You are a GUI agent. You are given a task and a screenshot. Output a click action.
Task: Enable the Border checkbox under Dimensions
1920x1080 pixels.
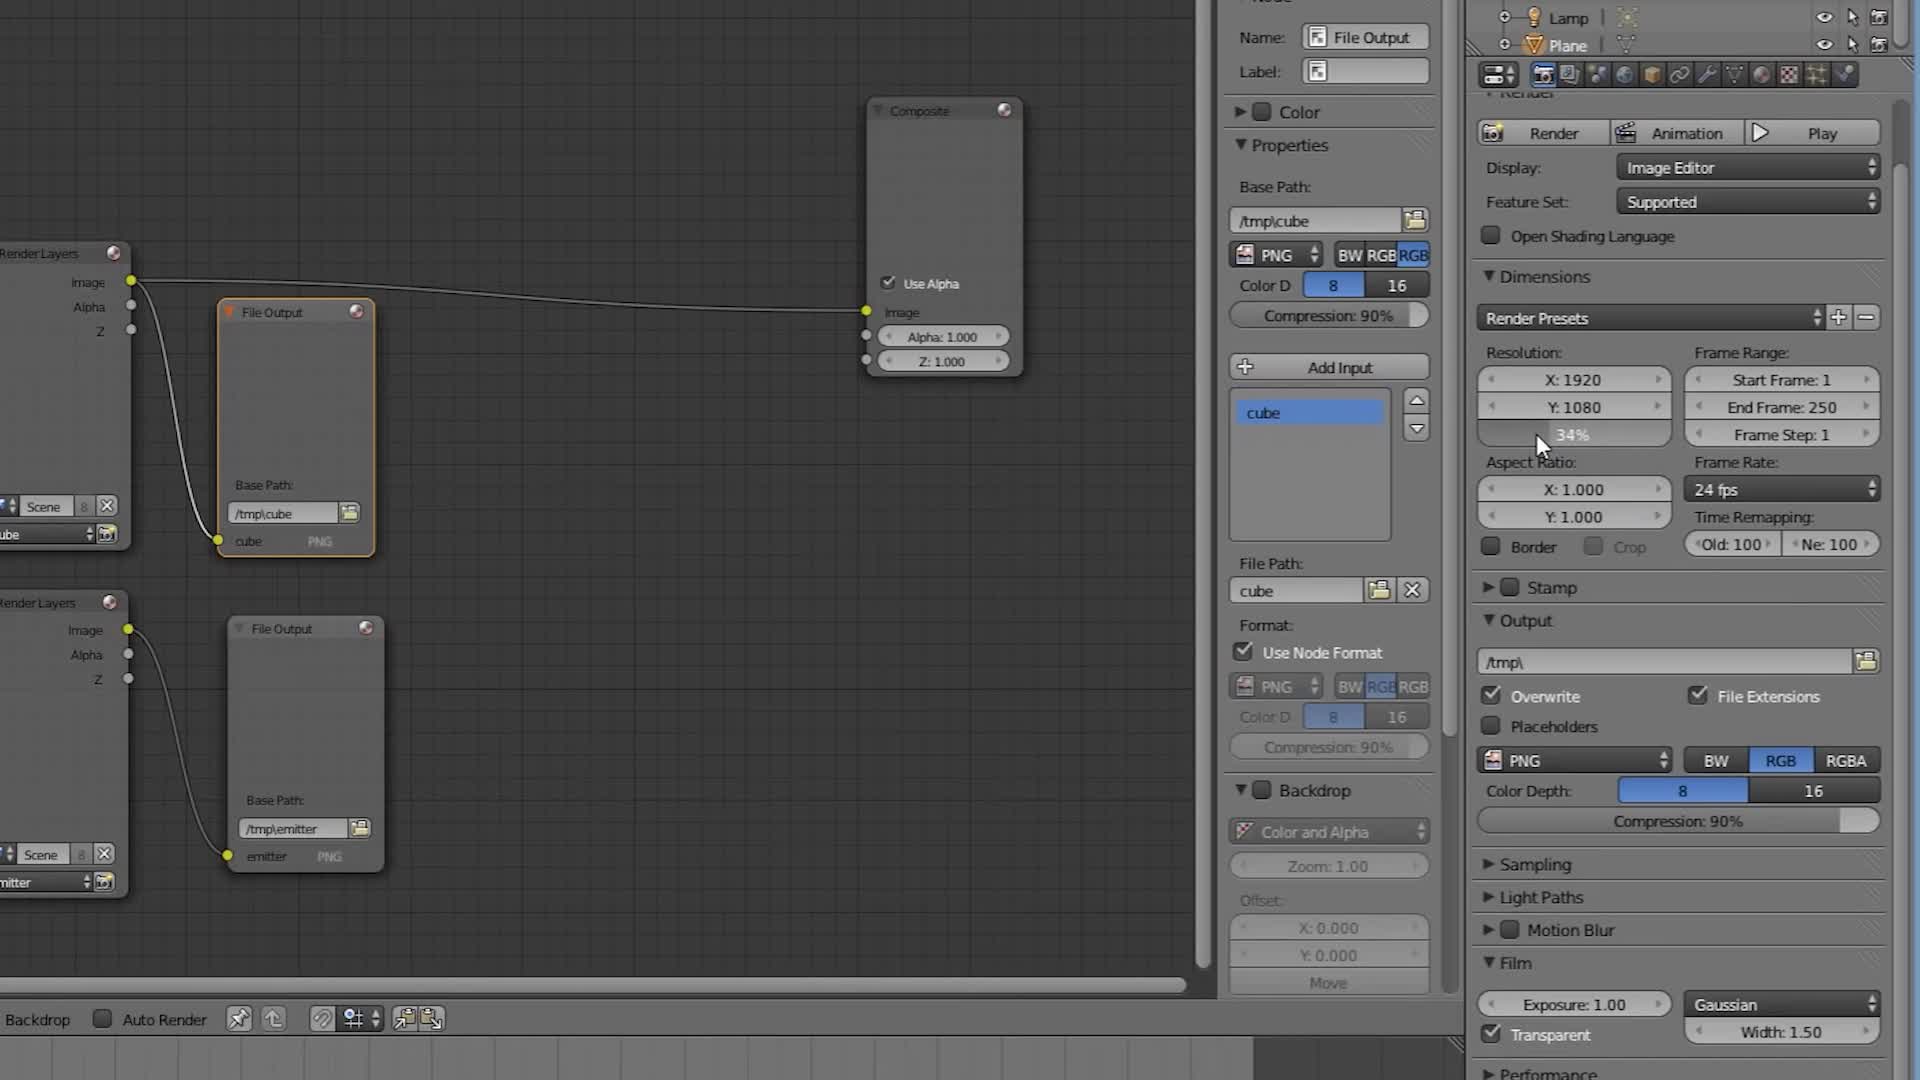click(x=1491, y=547)
